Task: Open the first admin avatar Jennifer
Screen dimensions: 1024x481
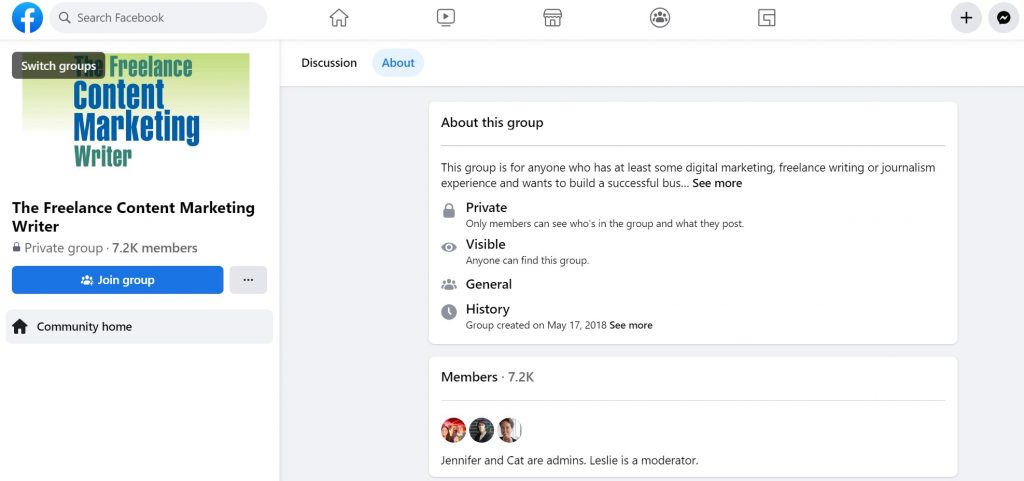Action: coord(454,430)
